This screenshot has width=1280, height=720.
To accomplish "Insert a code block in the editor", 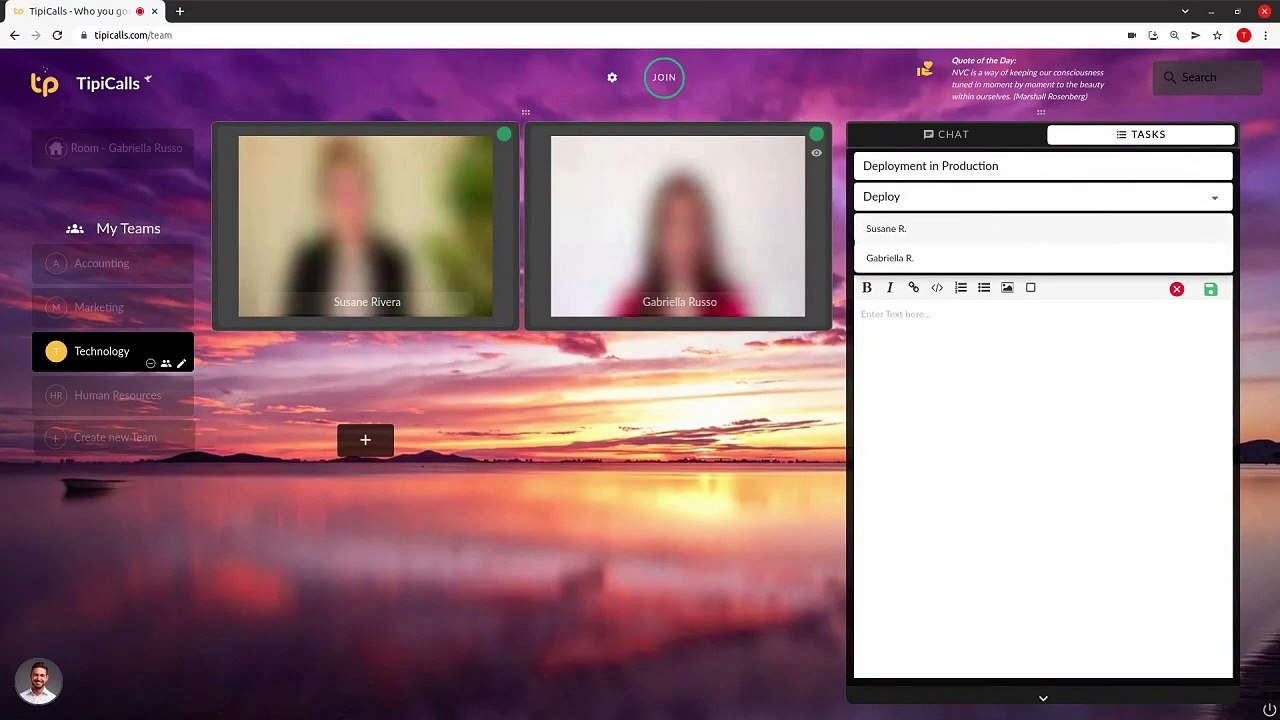I will pos(937,288).
